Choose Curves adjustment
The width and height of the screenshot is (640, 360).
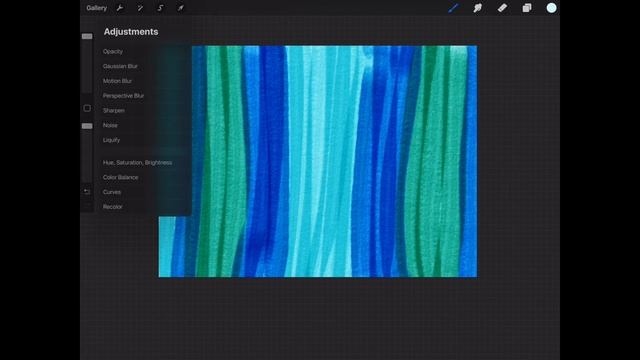click(x=111, y=192)
